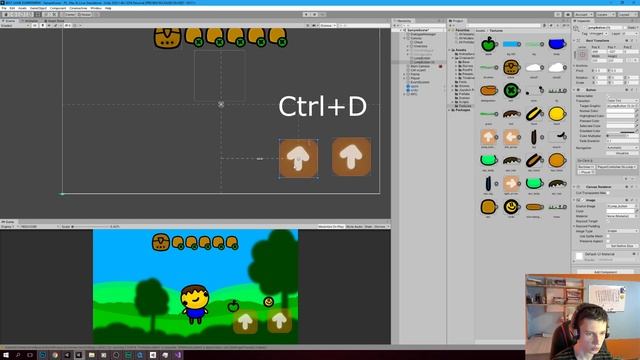The width and height of the screenshot is (640, 360).
Task: Click the Add Component button
Action: pyautogui.click(x=605, y=272)
